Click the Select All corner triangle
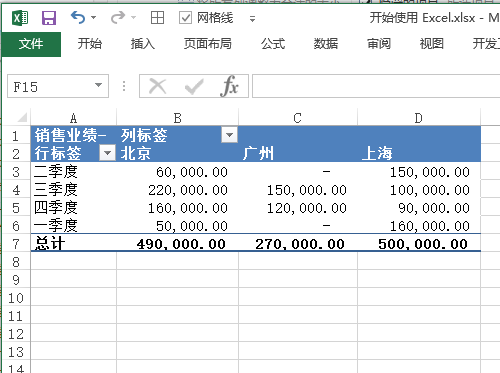Viewport: 500px width, 373px height. [x=21, y=117]
